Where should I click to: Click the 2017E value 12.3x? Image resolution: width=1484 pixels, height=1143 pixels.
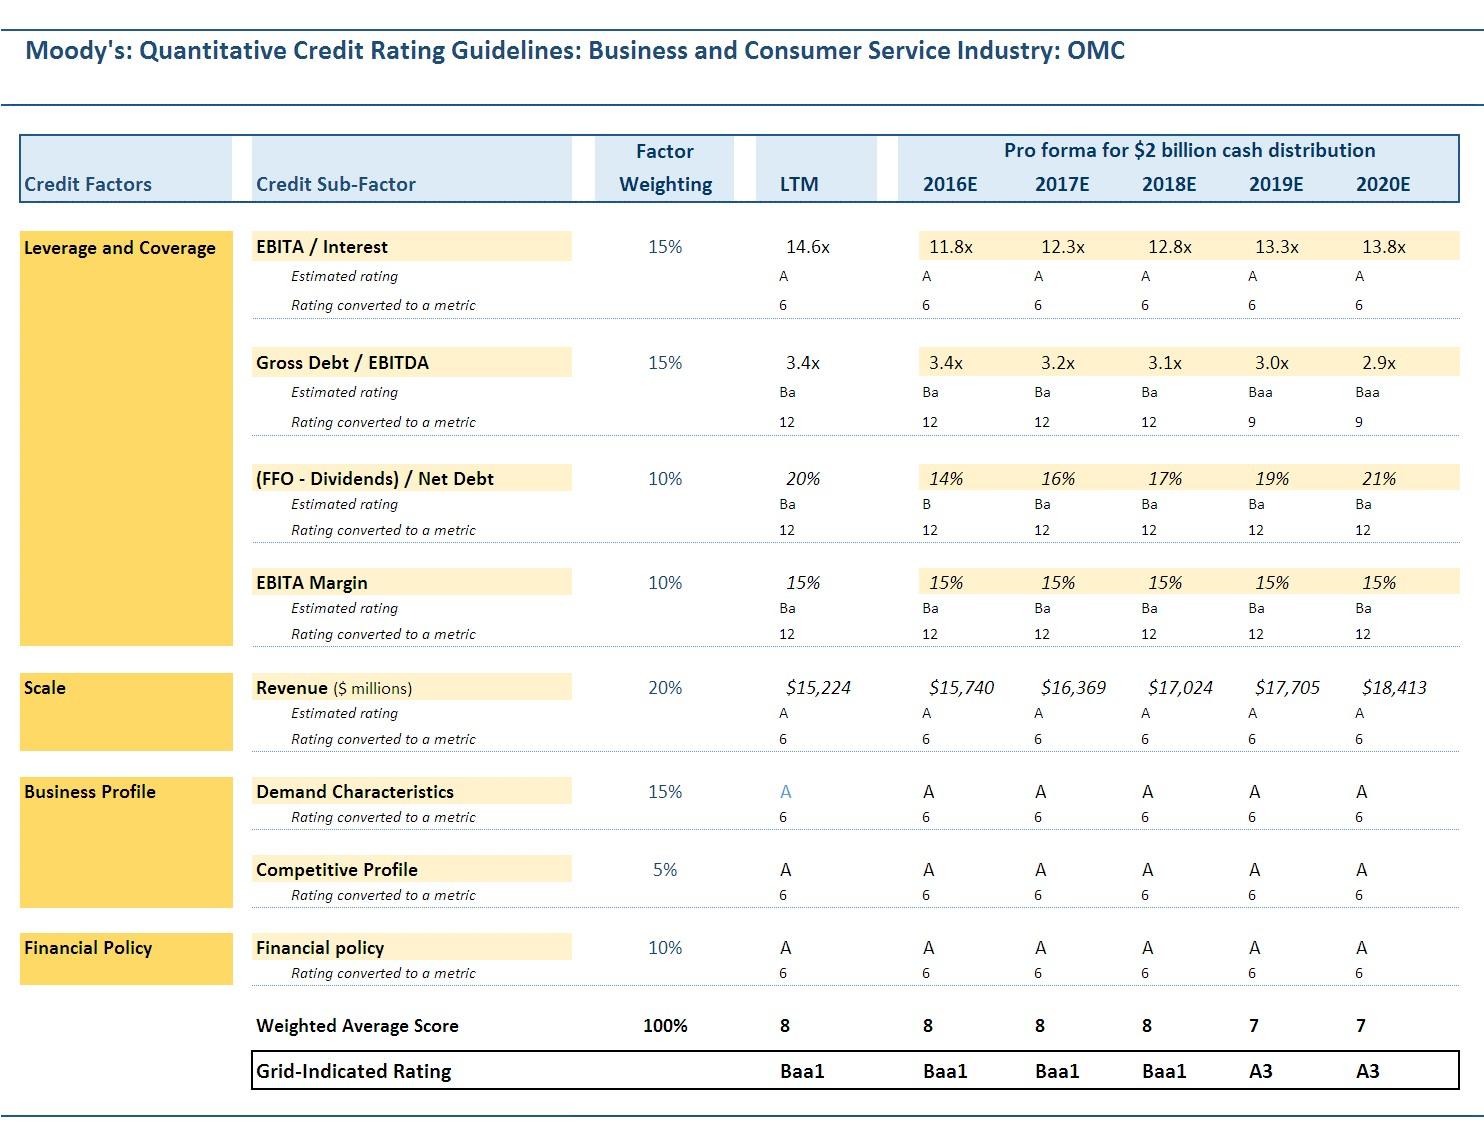tap(1063, 247)
